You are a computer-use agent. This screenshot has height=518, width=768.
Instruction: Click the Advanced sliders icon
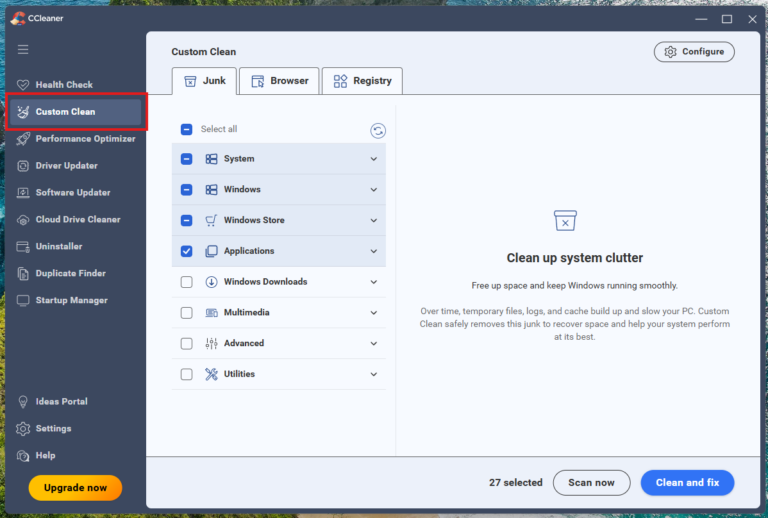(x=211, y=343)
